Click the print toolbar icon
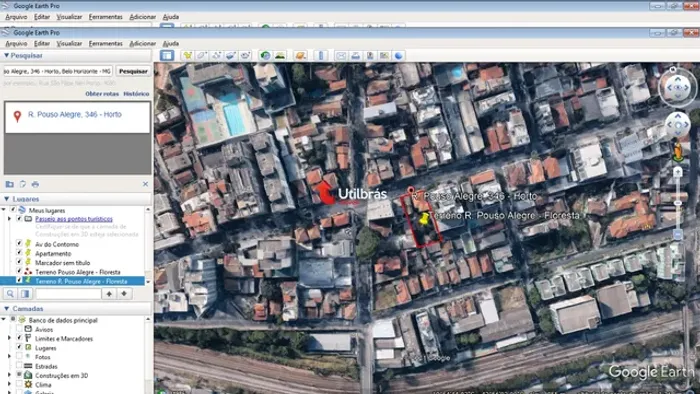This screenshot has width=700, height=394. [355, 55]
